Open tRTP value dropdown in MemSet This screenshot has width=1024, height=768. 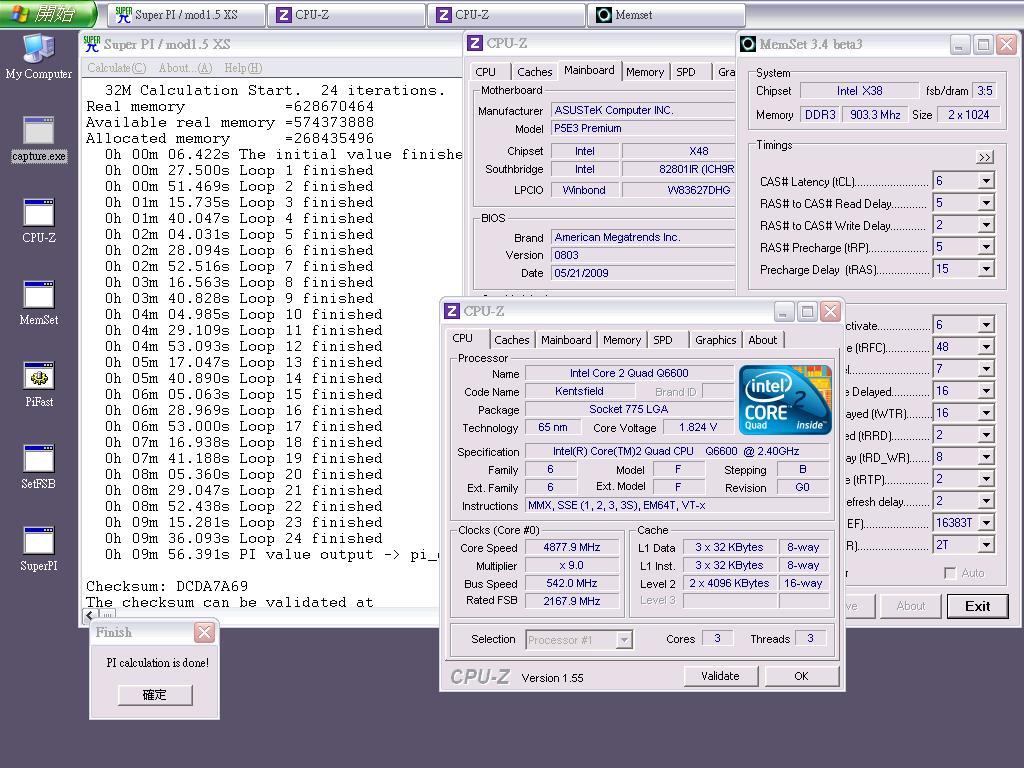tap(986, 479)
